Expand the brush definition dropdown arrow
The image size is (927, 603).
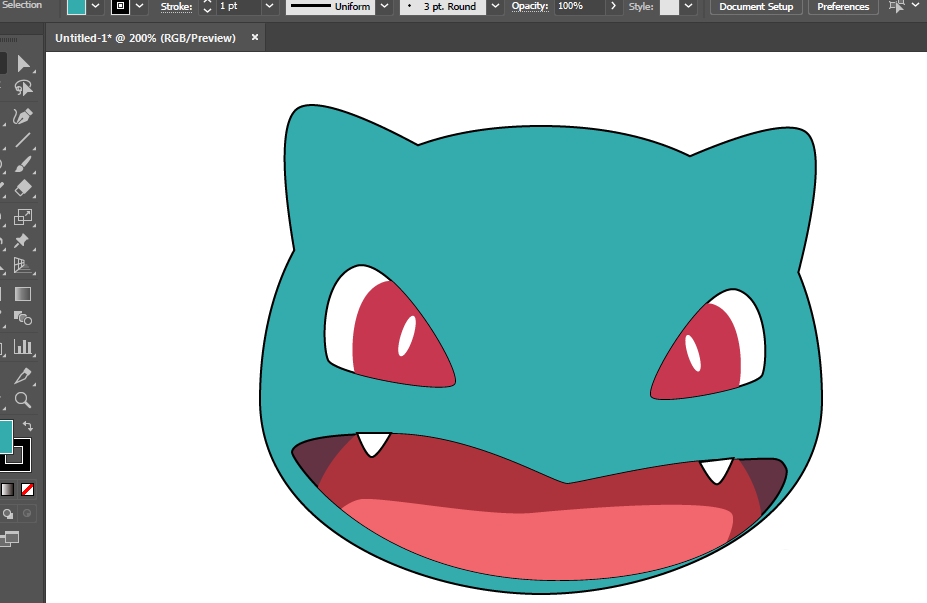(x=495, y=7)
